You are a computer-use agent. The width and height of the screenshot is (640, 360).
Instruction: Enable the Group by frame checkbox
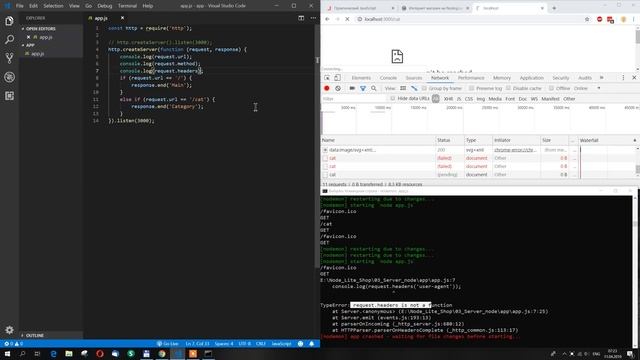tap(424, 88)
